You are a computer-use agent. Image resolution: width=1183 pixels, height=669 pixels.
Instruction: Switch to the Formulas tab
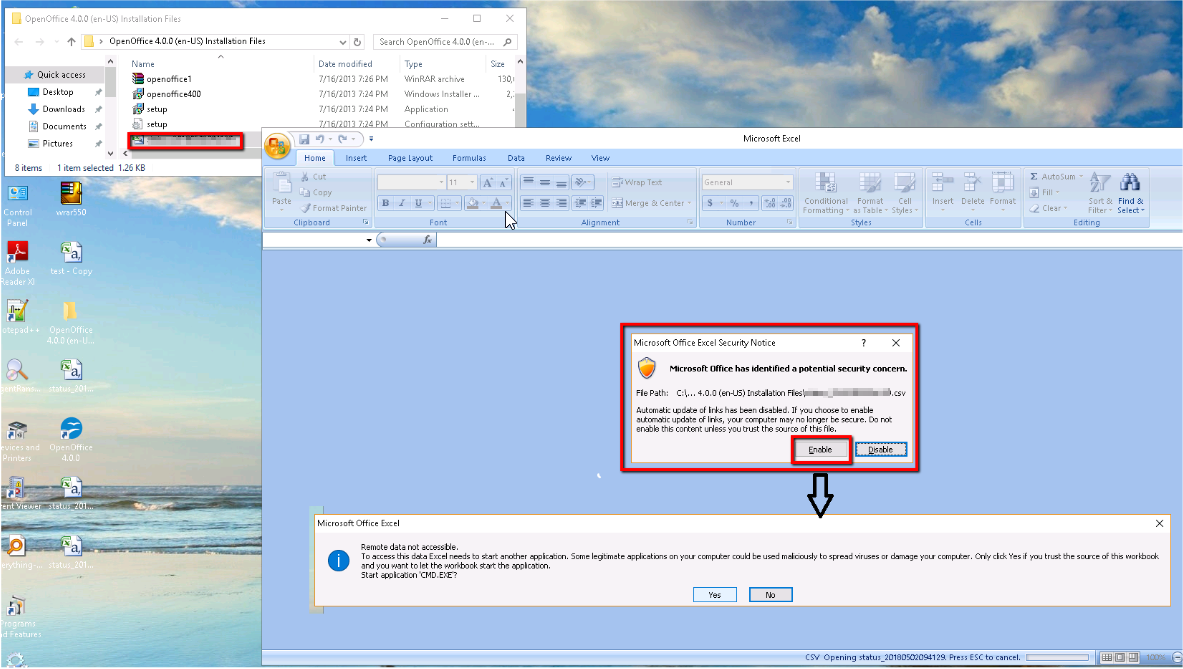point(469,158)
